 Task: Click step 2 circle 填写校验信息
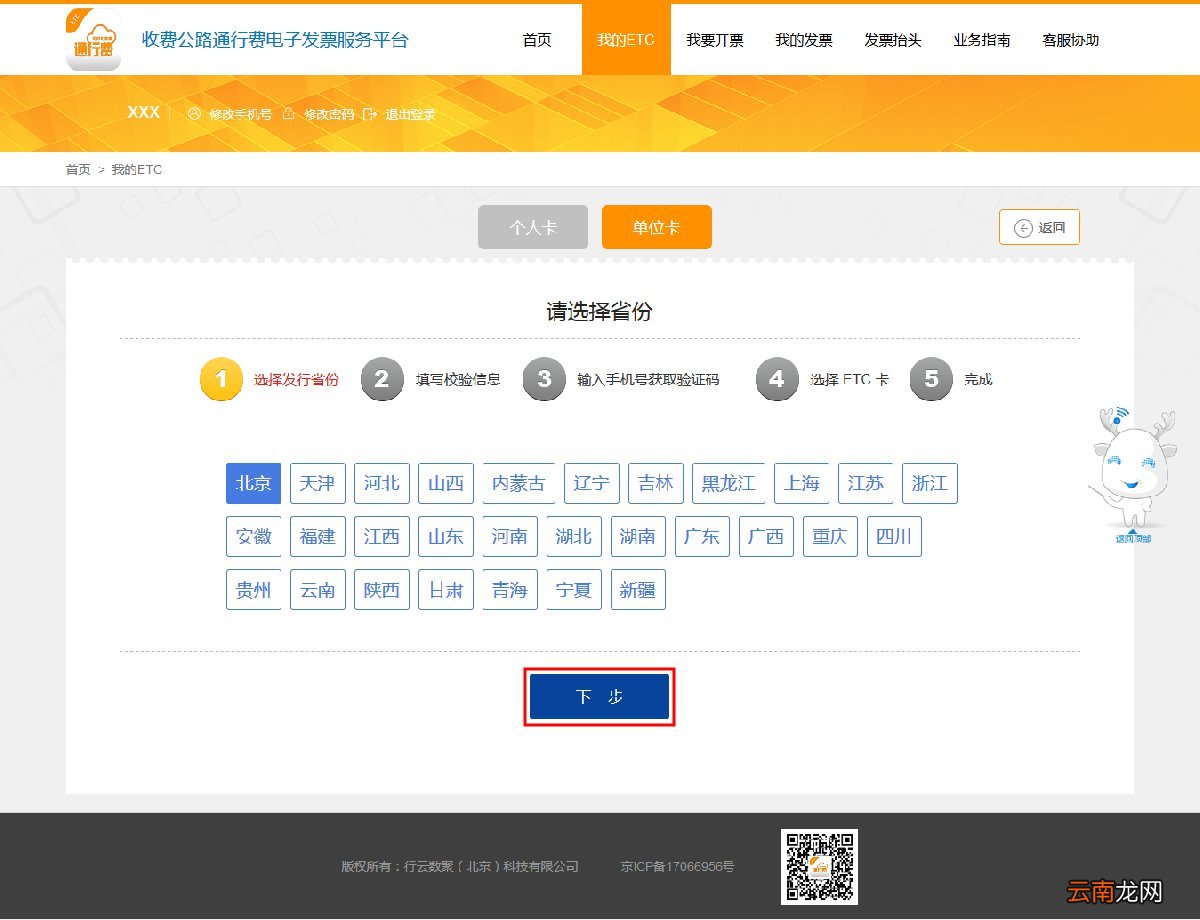click(382, 380)
